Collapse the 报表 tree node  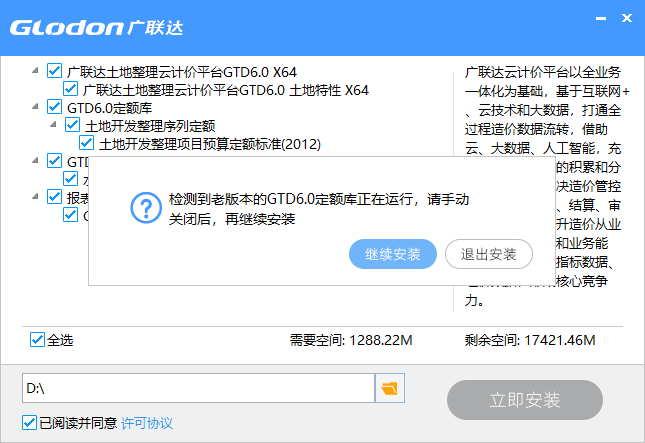coord(35,197)
